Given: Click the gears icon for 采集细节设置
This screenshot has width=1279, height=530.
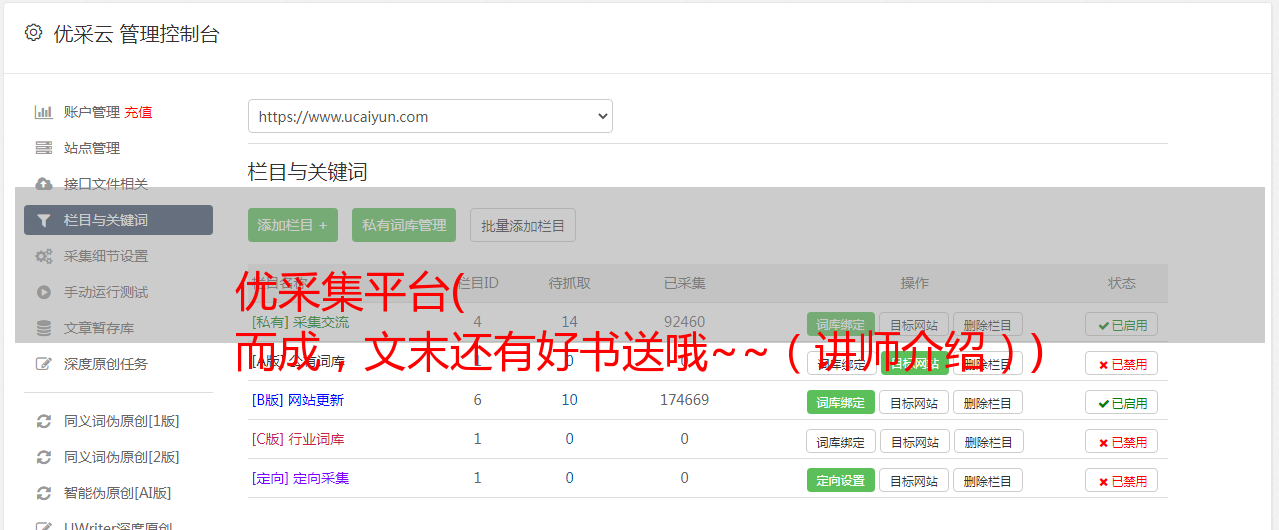Looking at the screenshot, I should coord(43,256).
